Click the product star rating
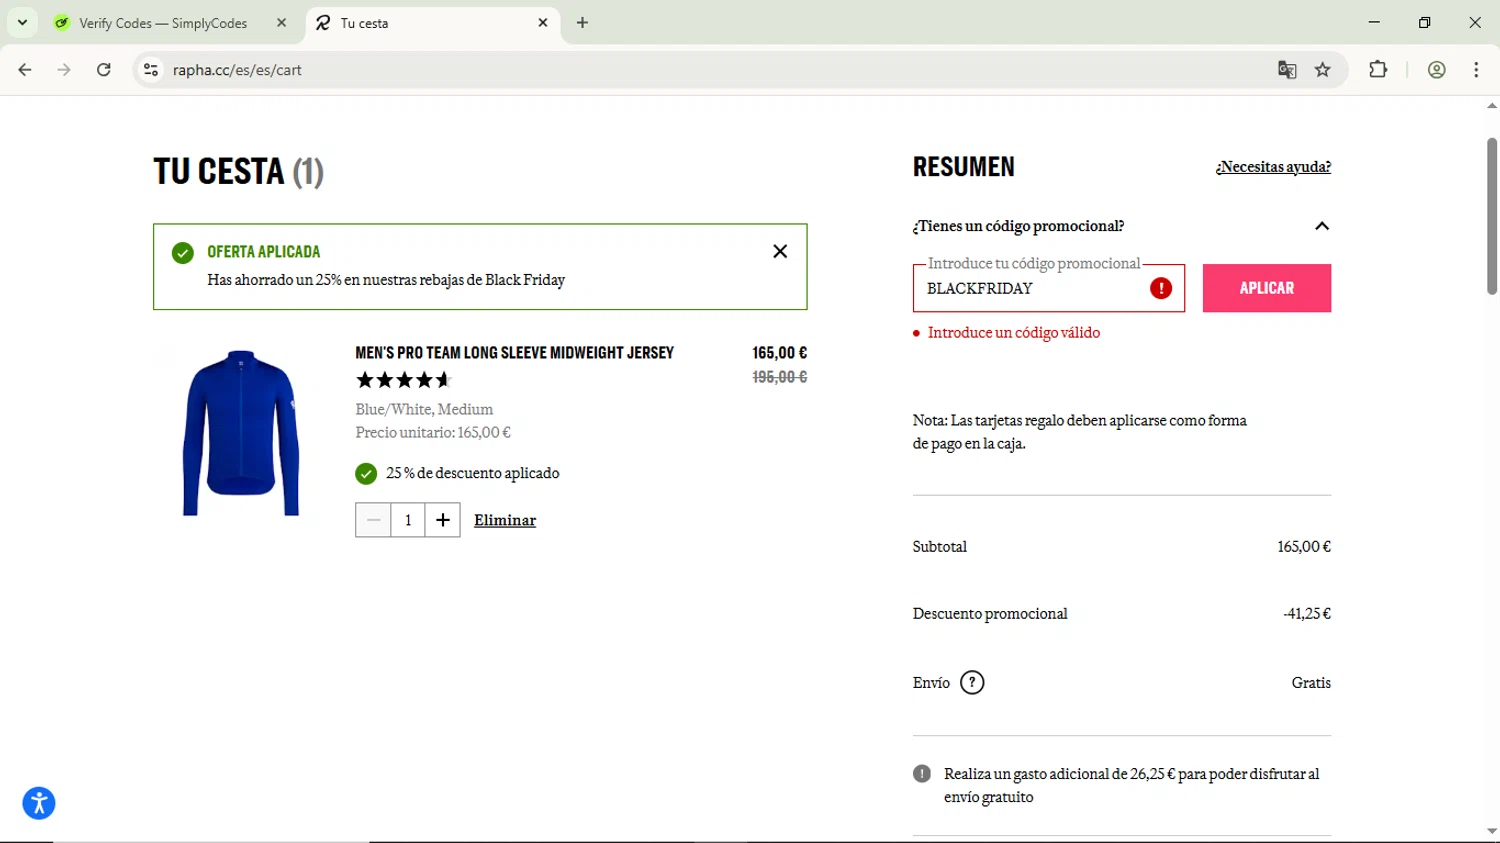The width and height of the screenshot is (1500, 843). tap(404, 380)
